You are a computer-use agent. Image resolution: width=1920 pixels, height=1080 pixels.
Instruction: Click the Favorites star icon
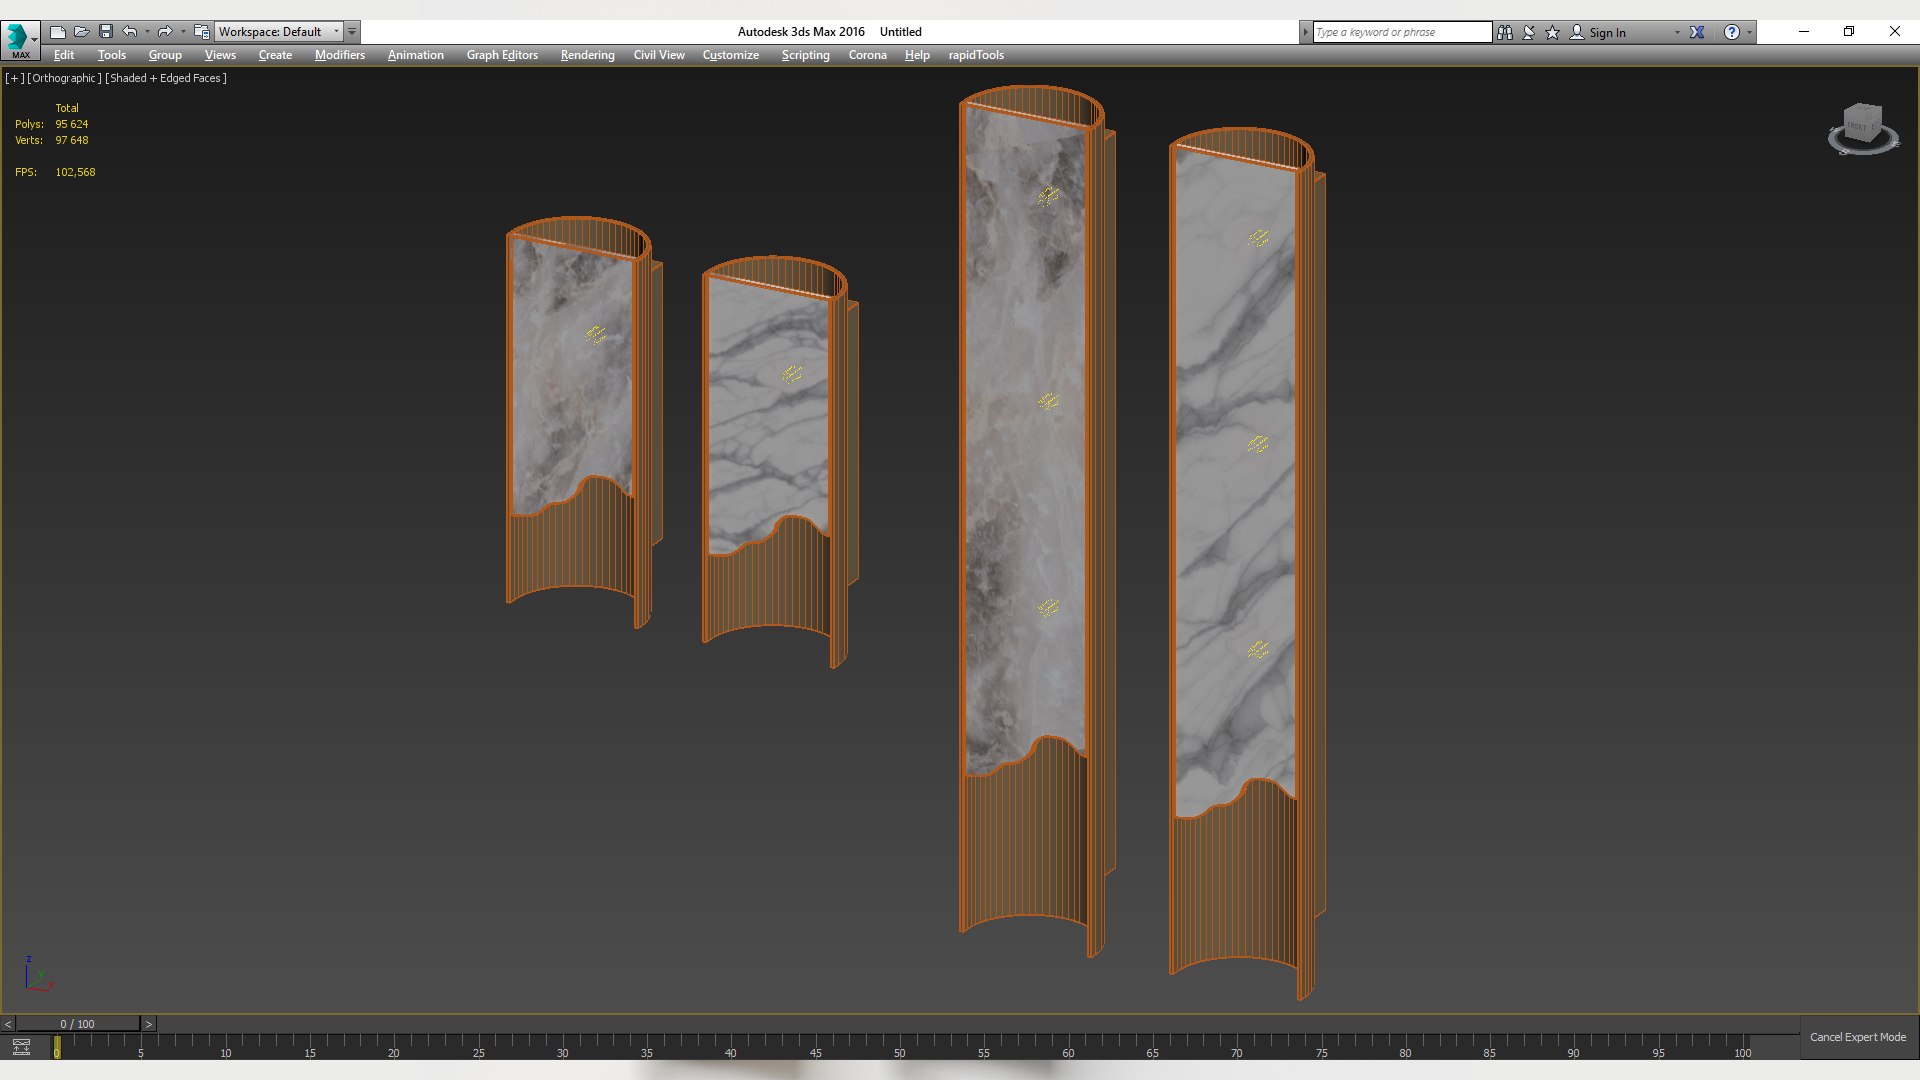point(1553,32)
